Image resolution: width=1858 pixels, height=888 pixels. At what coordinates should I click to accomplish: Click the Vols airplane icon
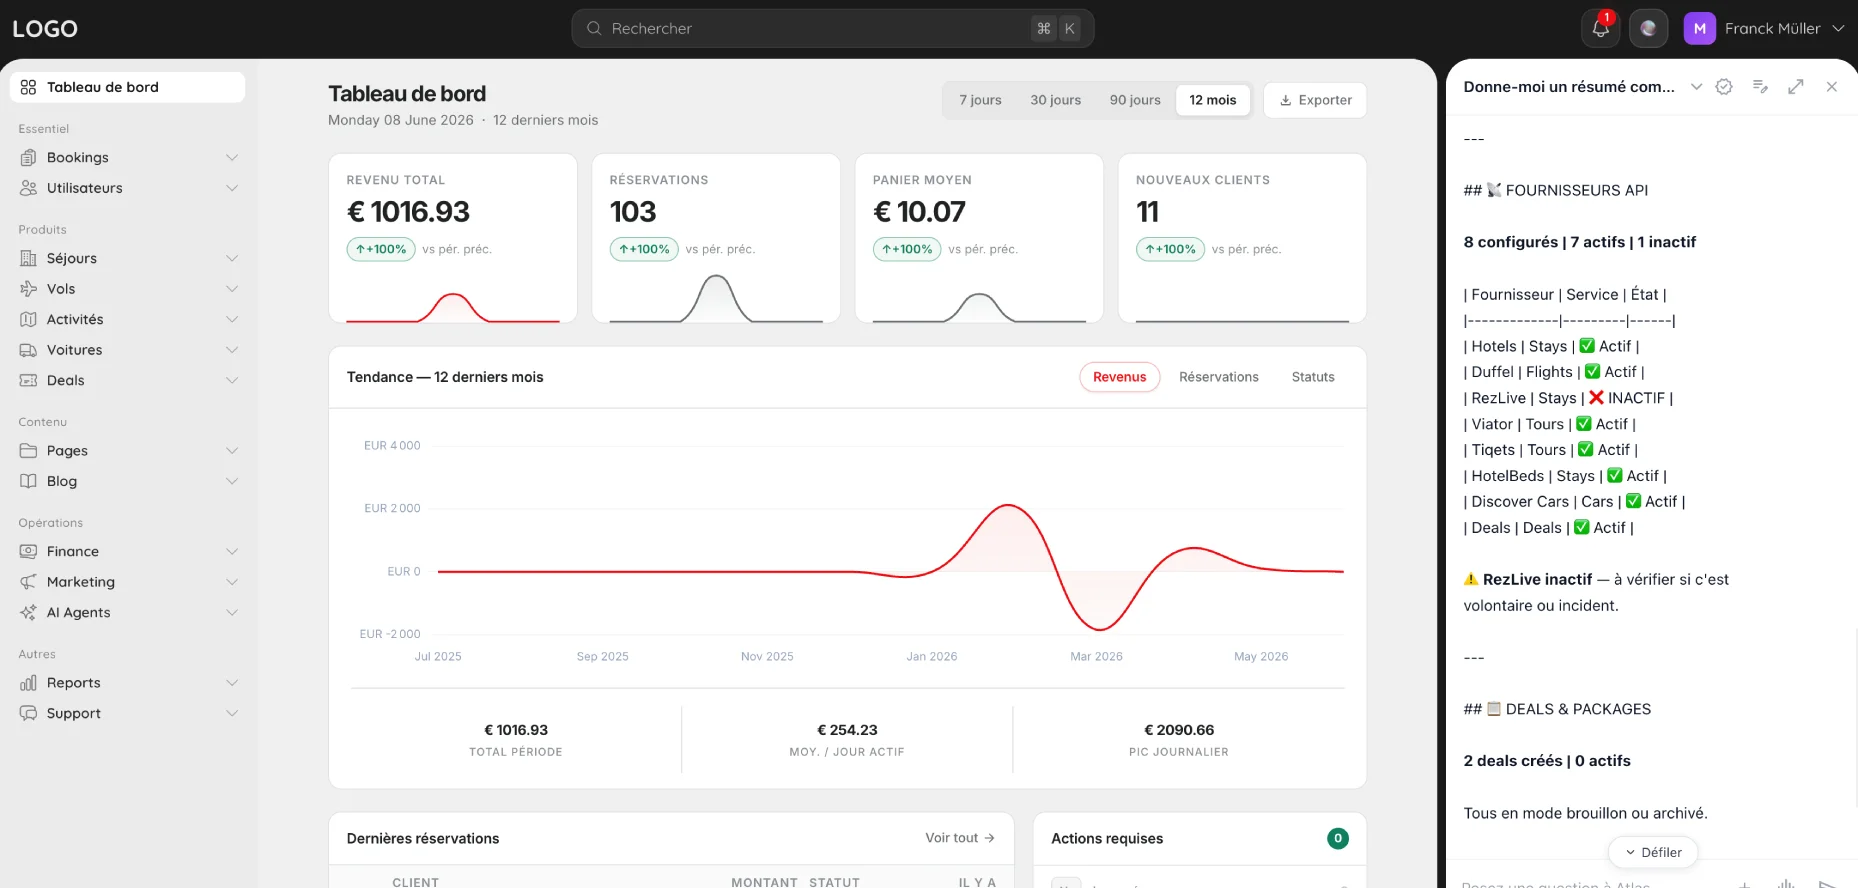coord(28,289)
